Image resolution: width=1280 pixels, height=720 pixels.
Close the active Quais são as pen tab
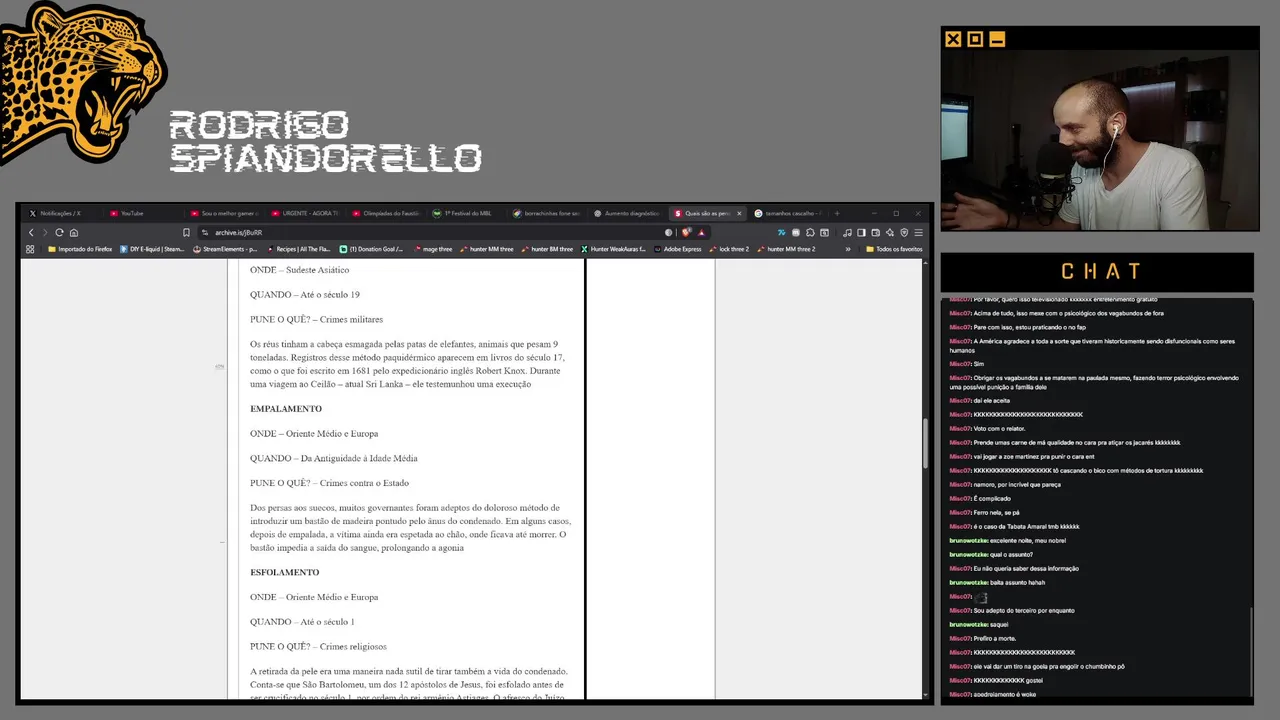point(740,213)
